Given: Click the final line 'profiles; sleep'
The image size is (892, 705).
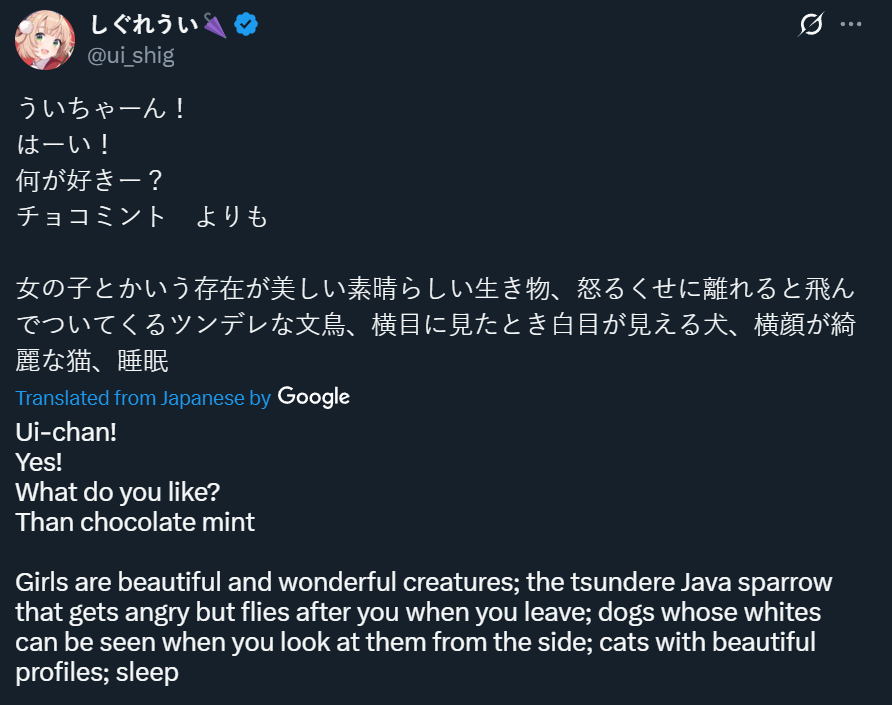Looking at the screenshot, I should coord(97,672).
